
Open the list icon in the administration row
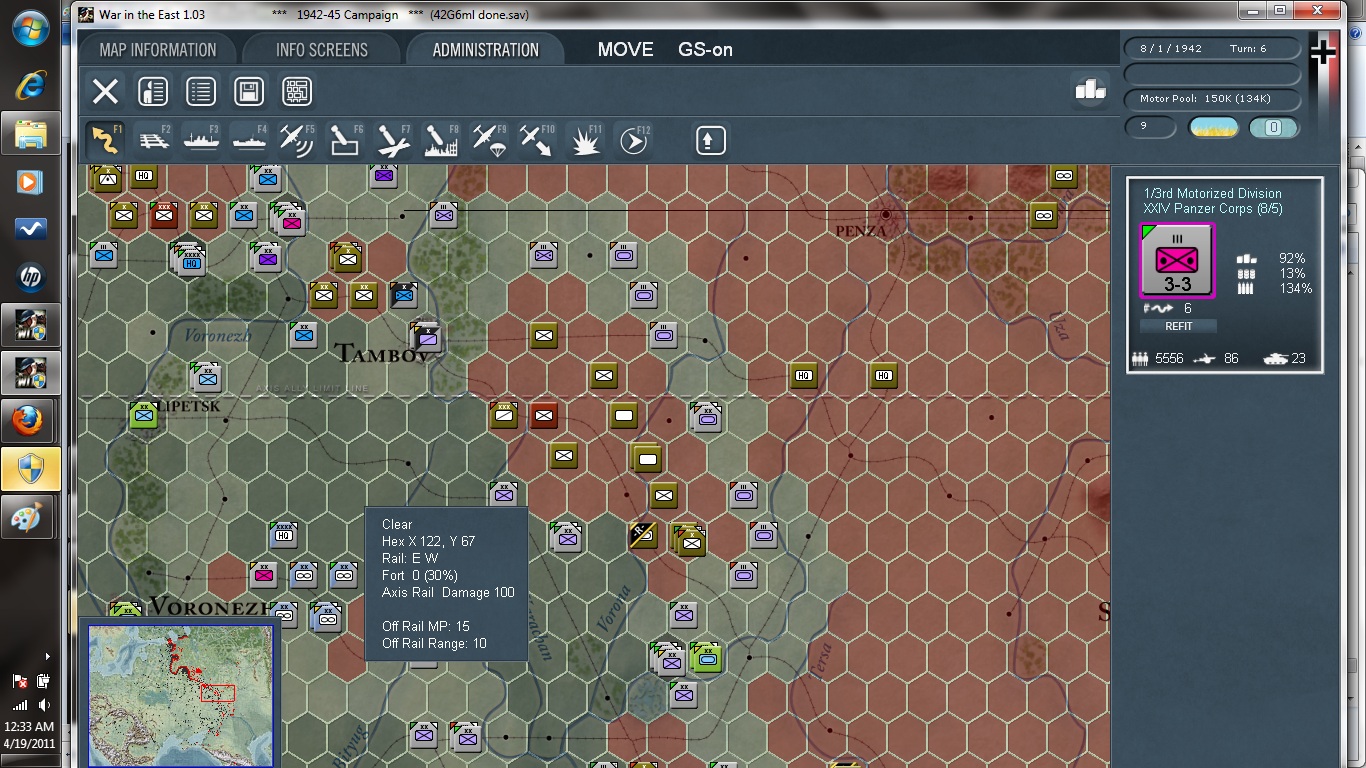[x=201, y=92]
